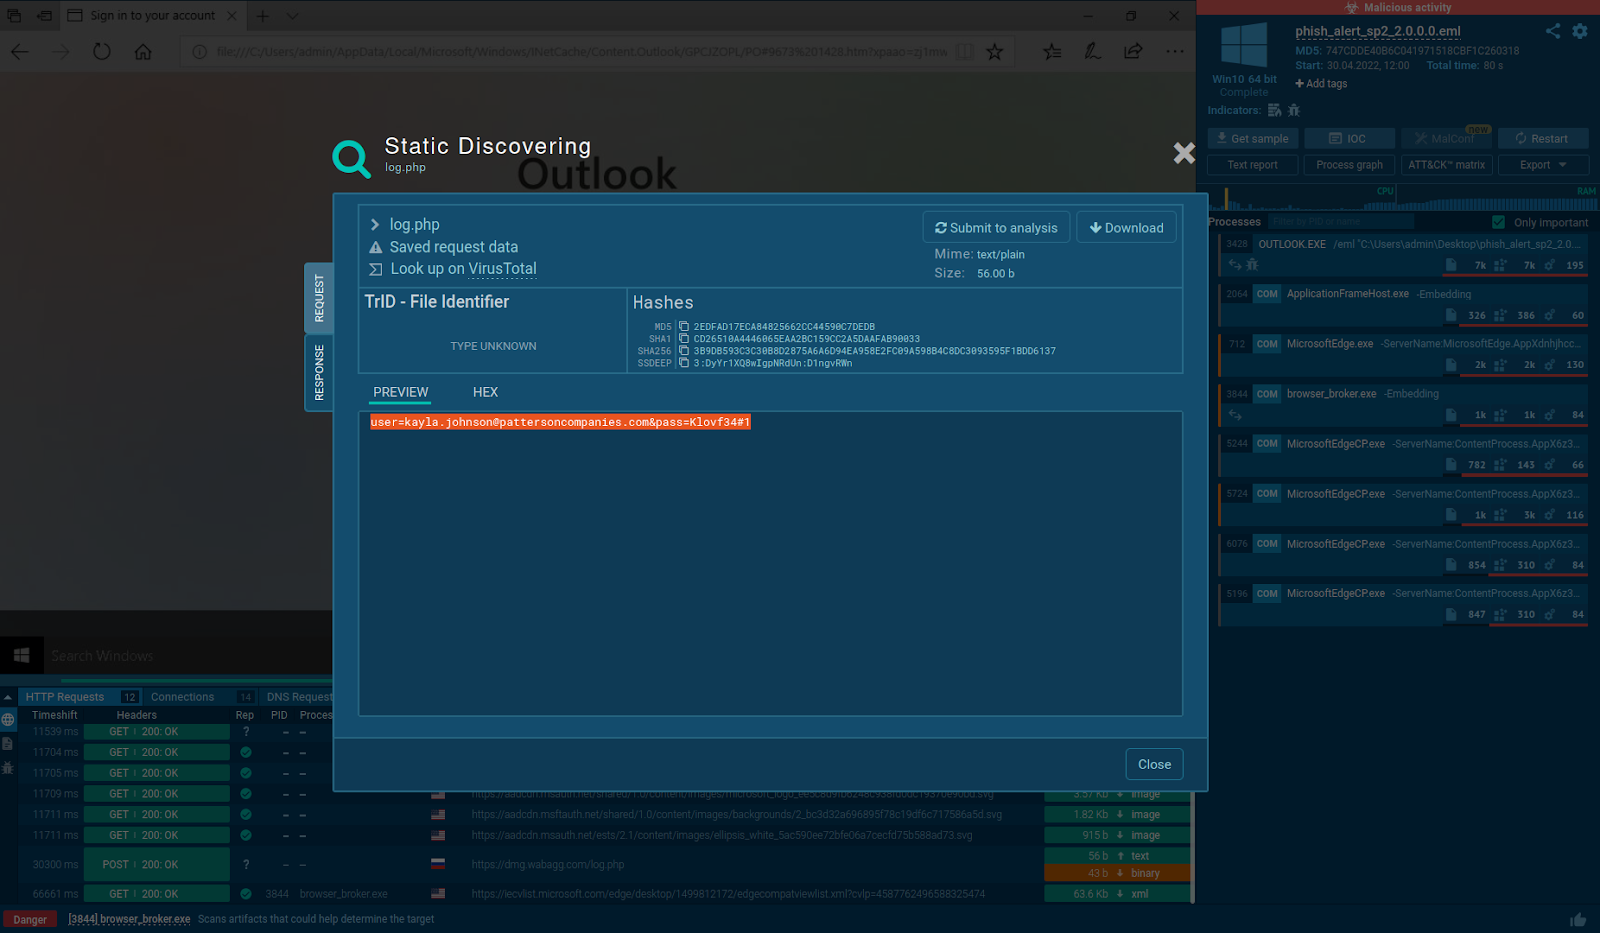This screenshot has width=1600, height=933.
Task: Select the PREVIEW tab
Action: pyautogui.click(x=400, y=392)
